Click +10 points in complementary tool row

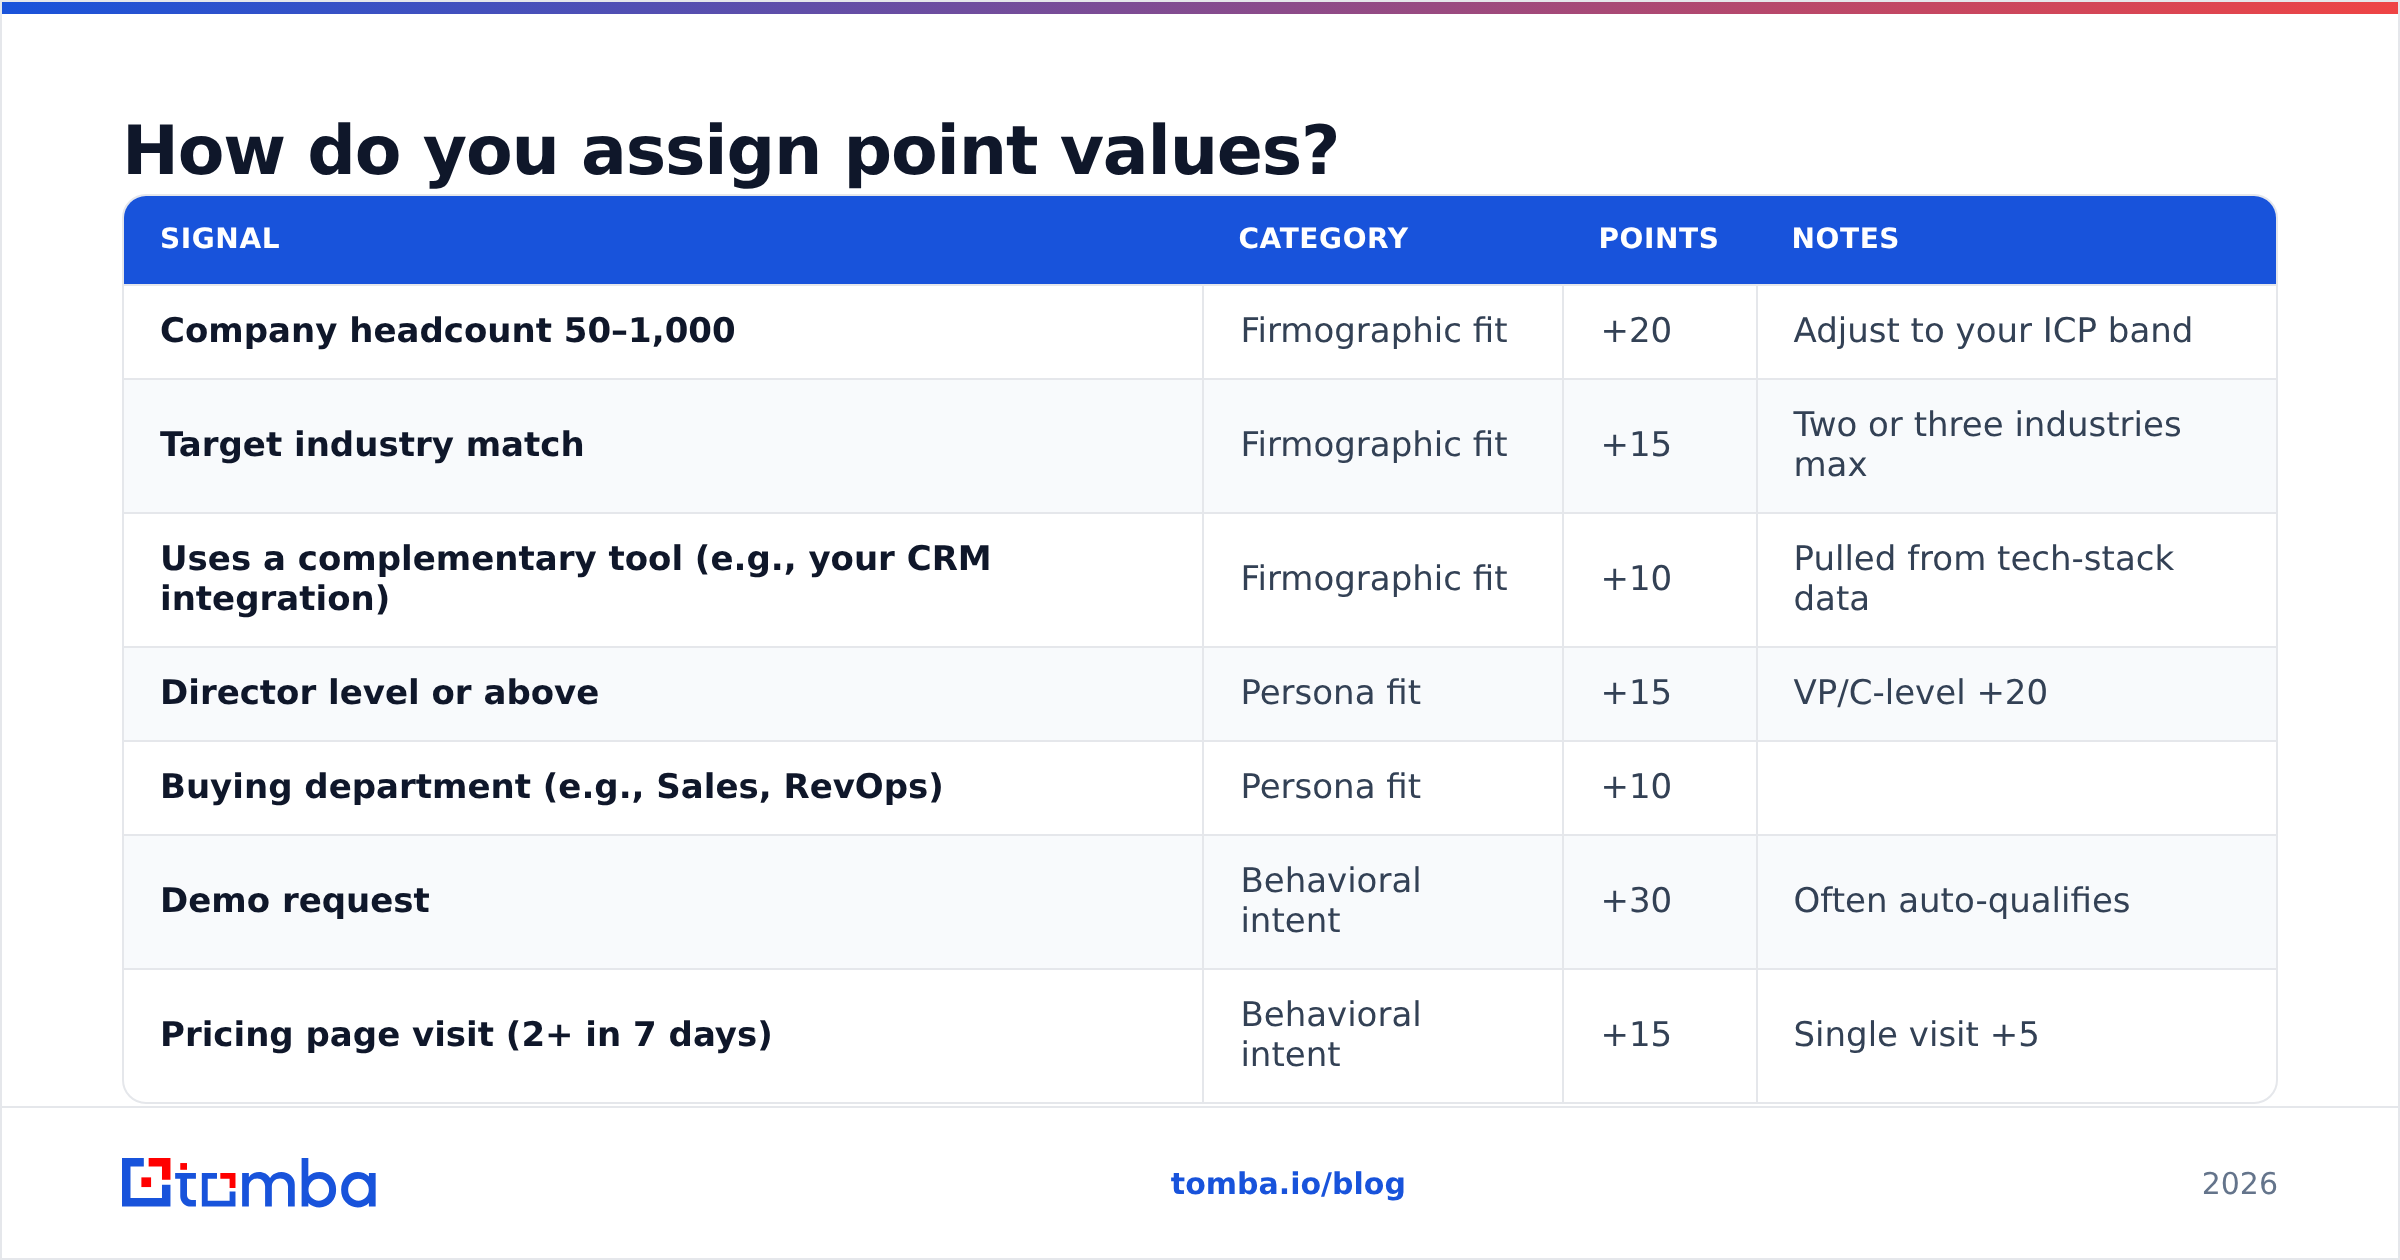pos(1636,579)
